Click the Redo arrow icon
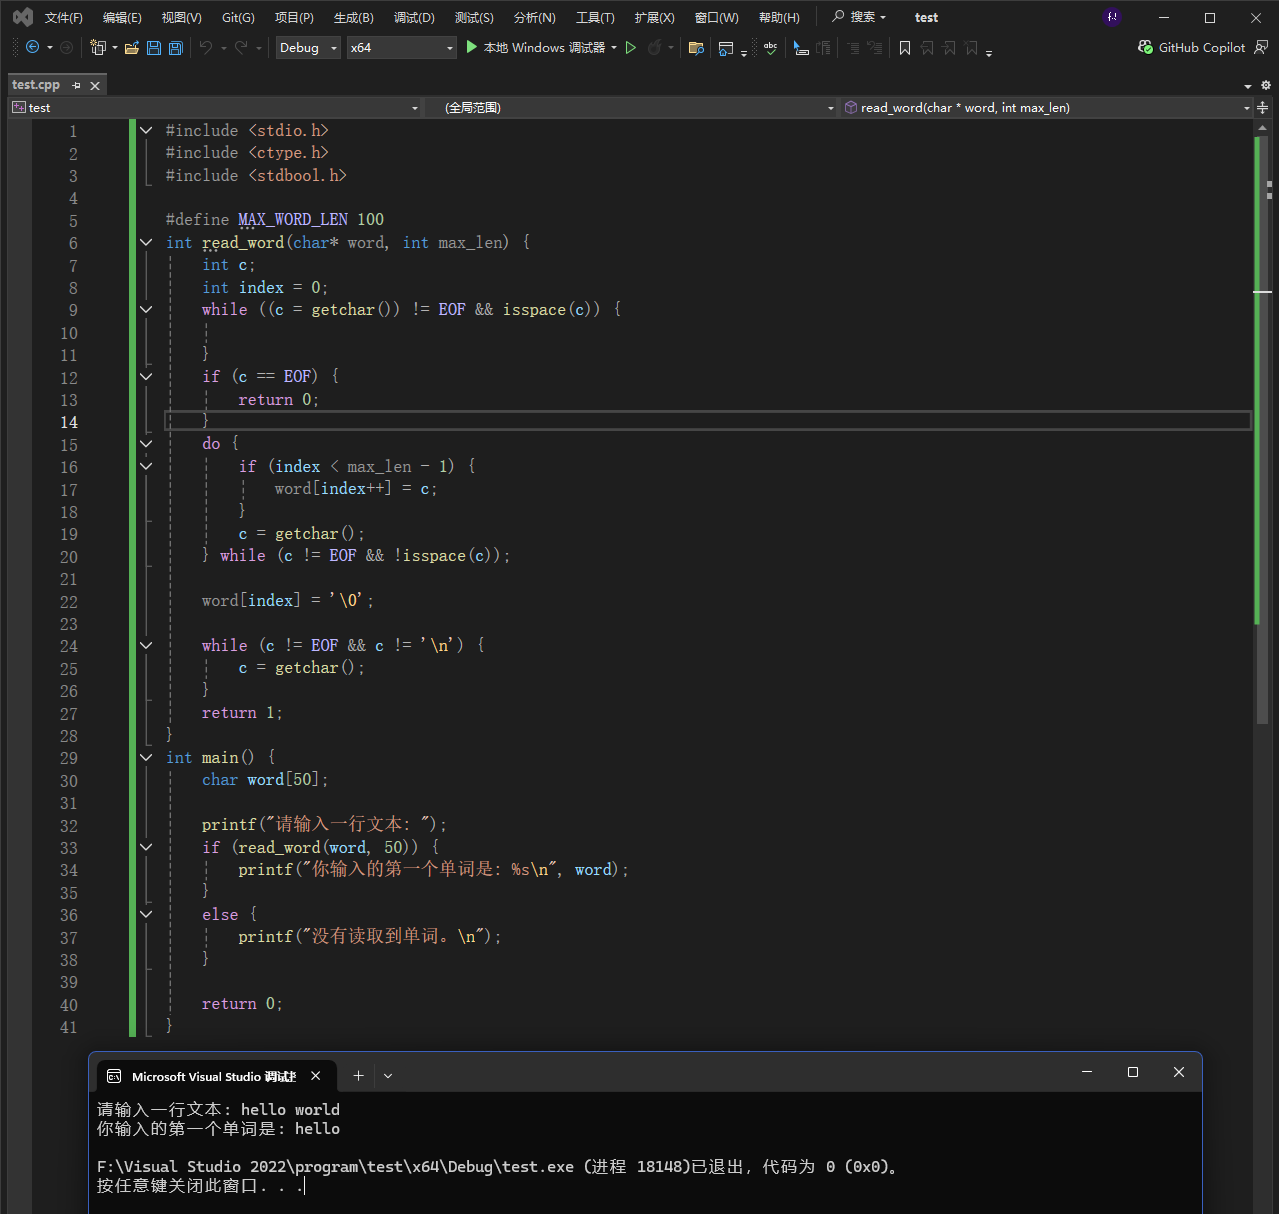Screen dimensions: 1279x1214 pyautogui.click(x=241, y=47)
